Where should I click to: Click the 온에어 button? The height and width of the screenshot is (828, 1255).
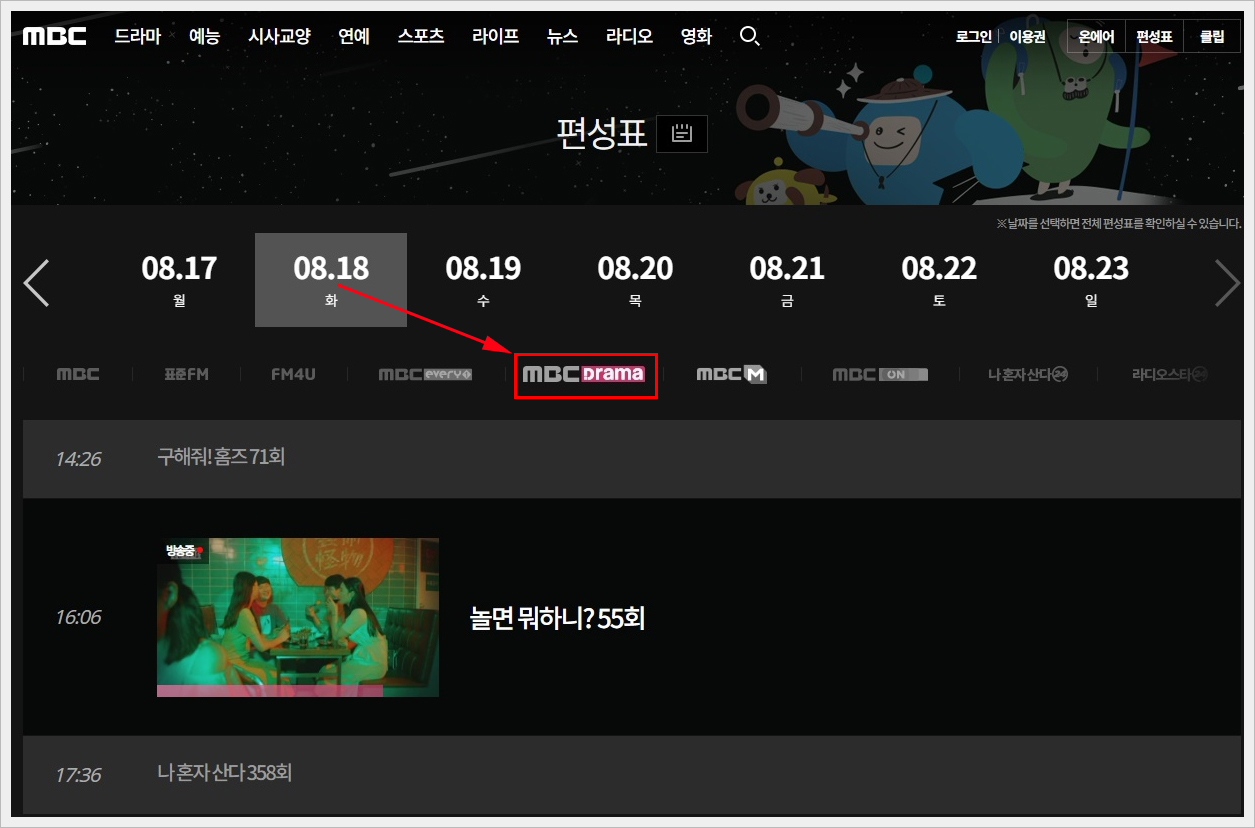1096,36
